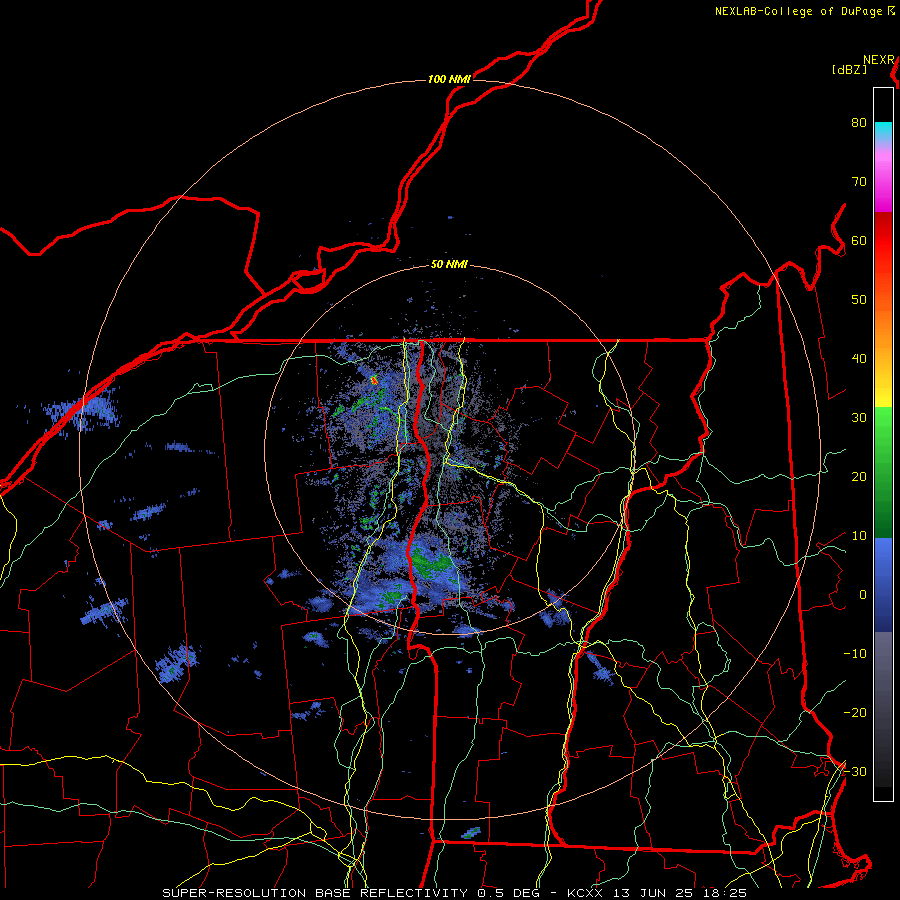Image resolution: width=900 pixels, height=900 pixels.
Task: Click the green segment of the color bar
Action: pyautogui.click(x=883, y=472)
